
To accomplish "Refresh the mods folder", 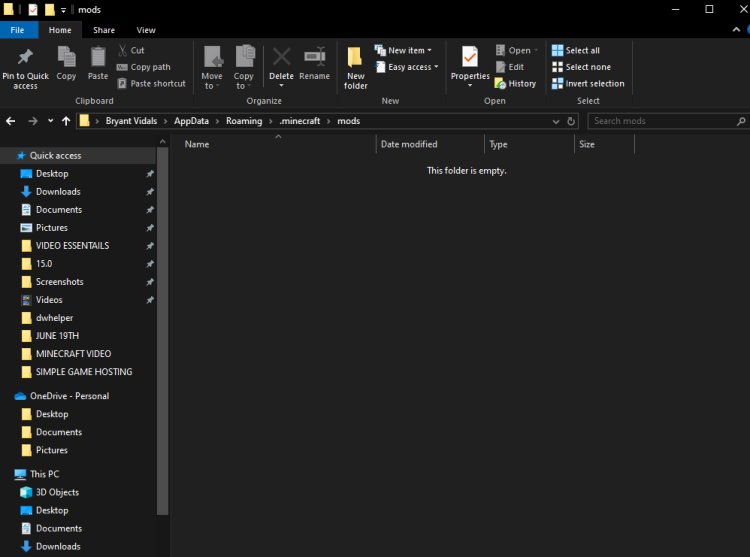I will tap(571, 121).
